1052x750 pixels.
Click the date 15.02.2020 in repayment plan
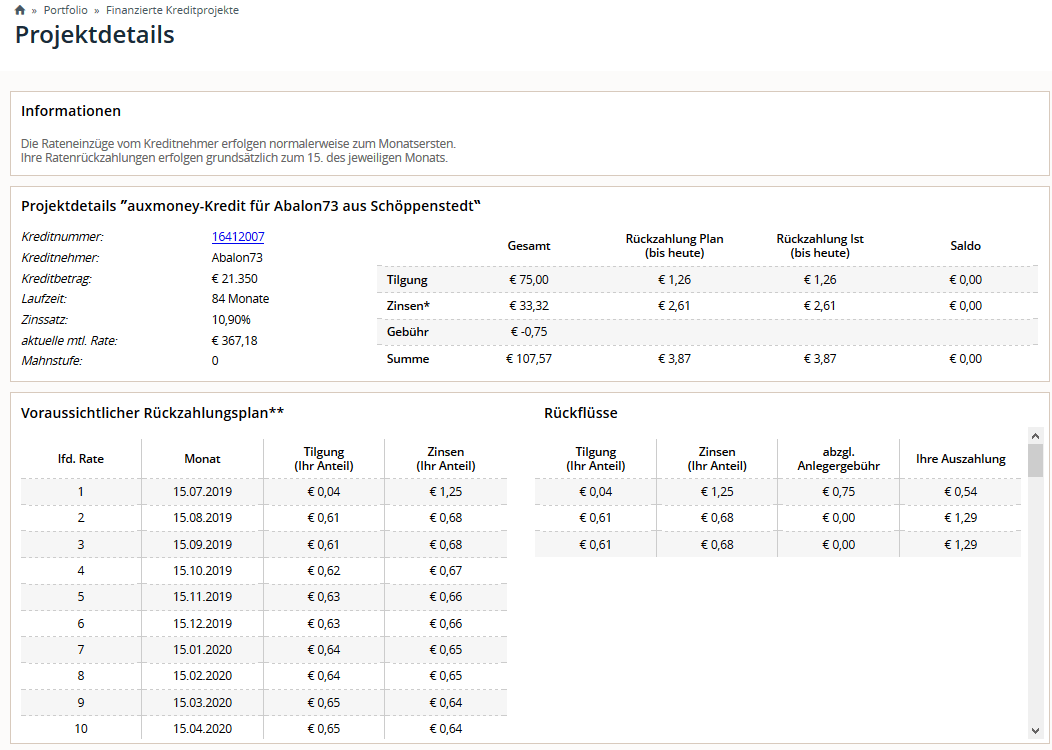[203, 676]
